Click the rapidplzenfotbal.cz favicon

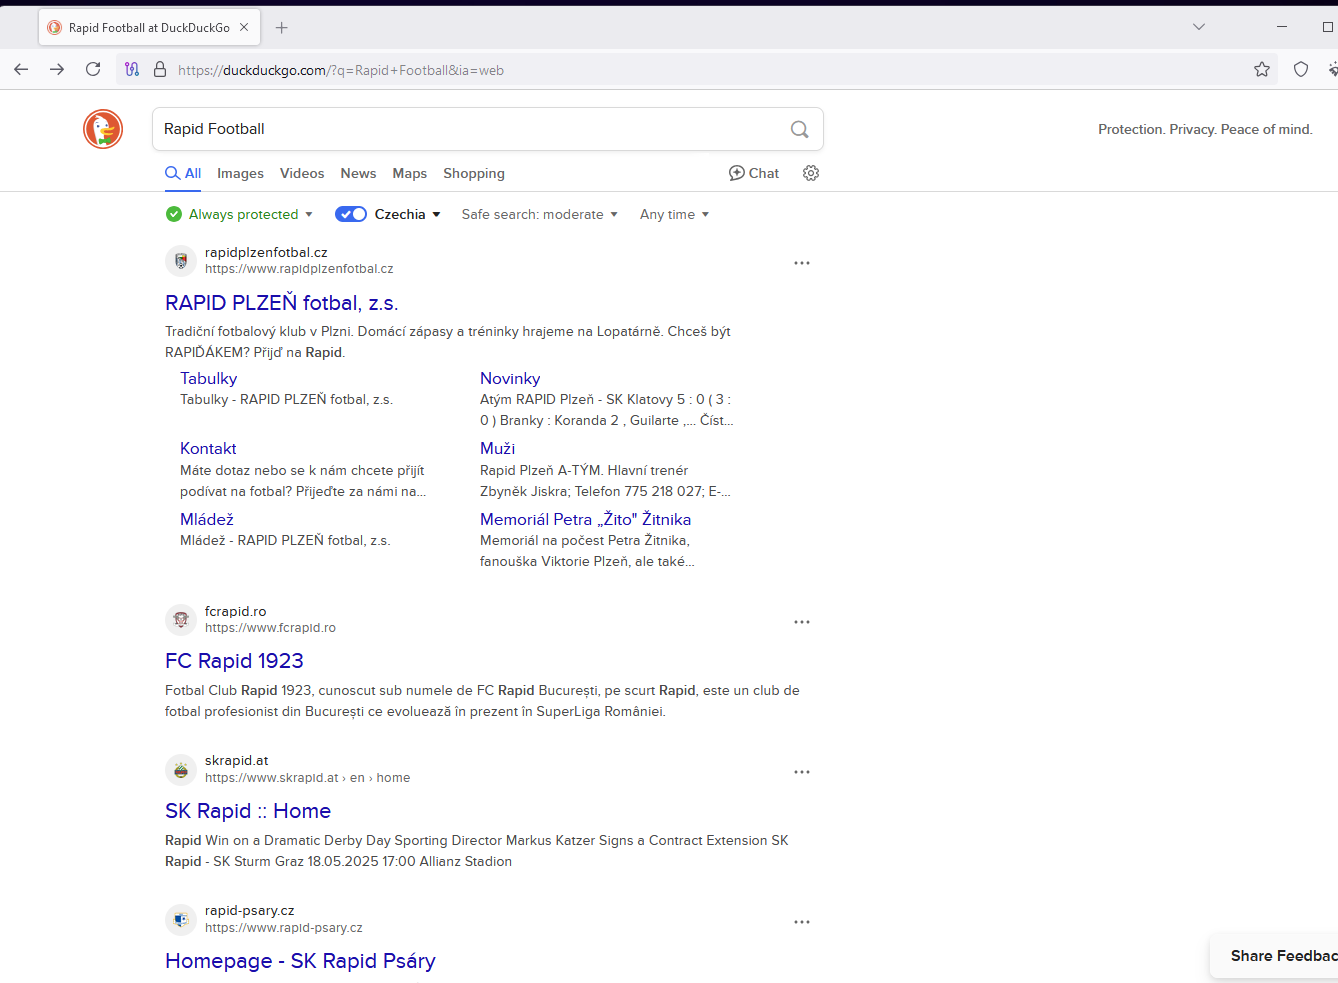coord(181,261)
